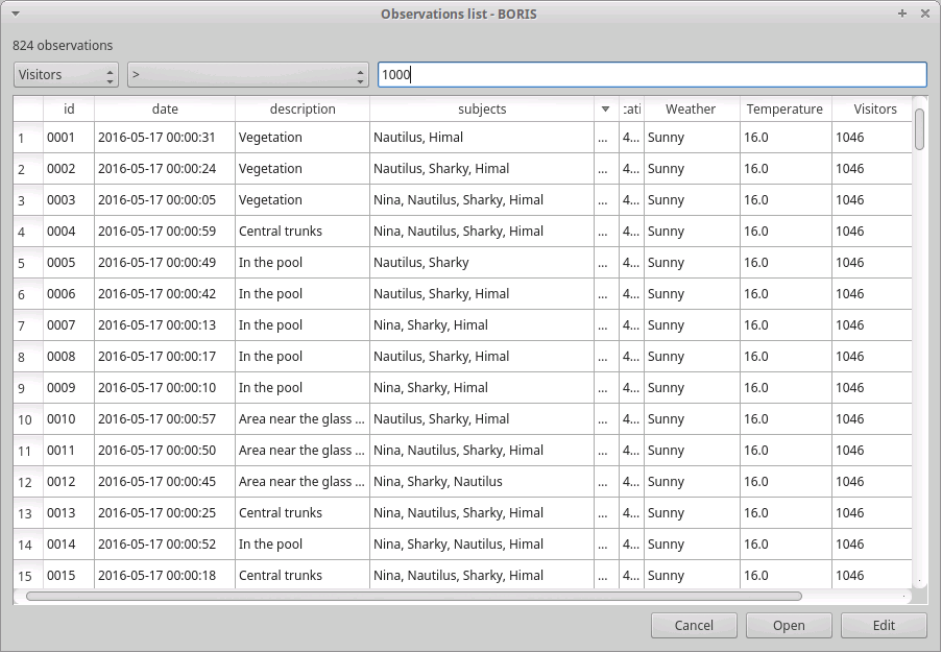Maximize the window with plus icon
This screenshot has height=652, width=941.
tap(902, 13)
